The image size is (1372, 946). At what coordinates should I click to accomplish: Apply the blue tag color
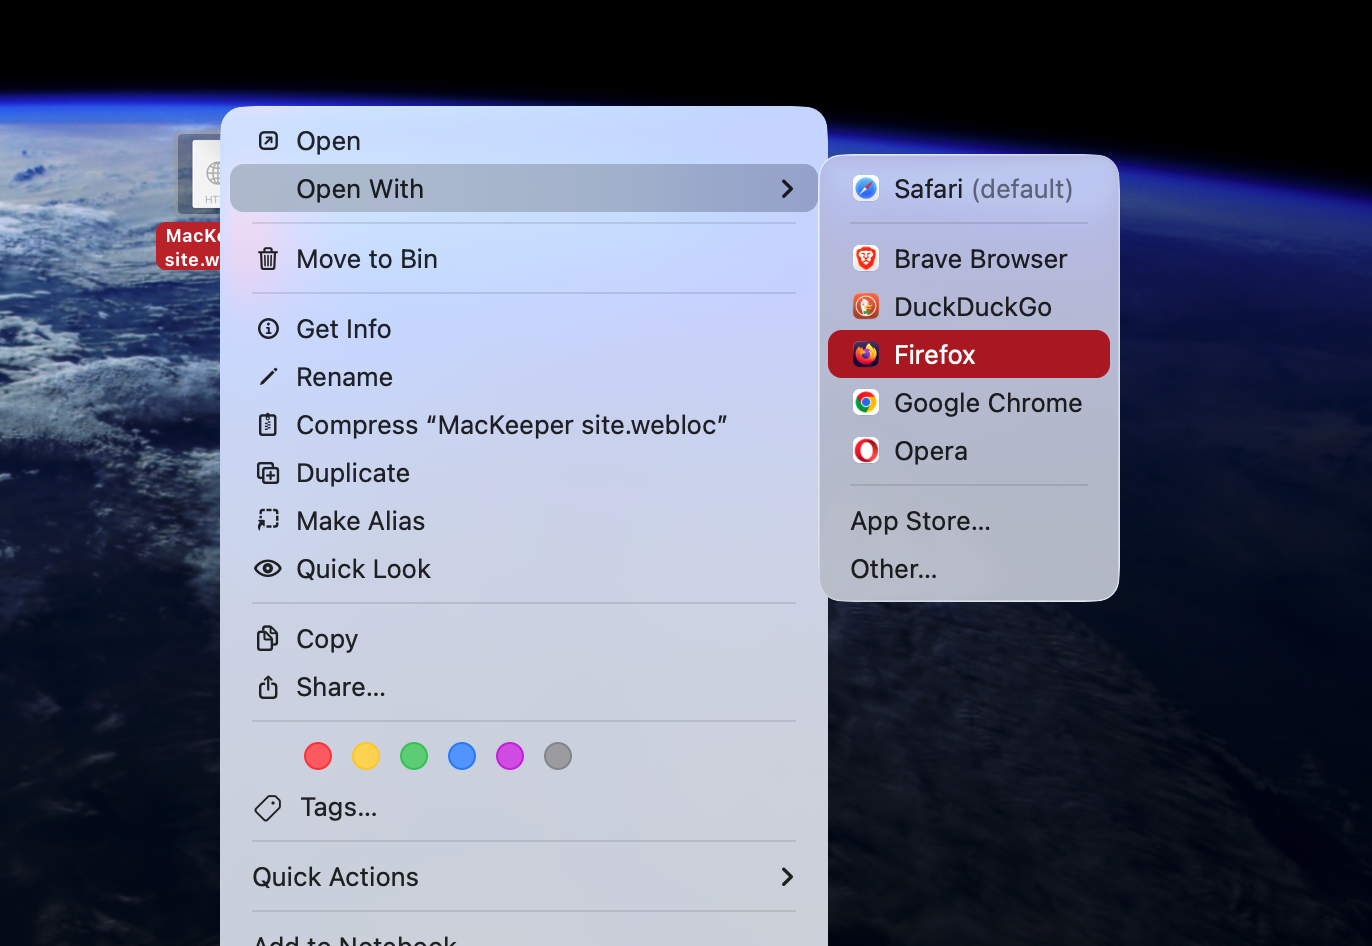pos(462,756)
